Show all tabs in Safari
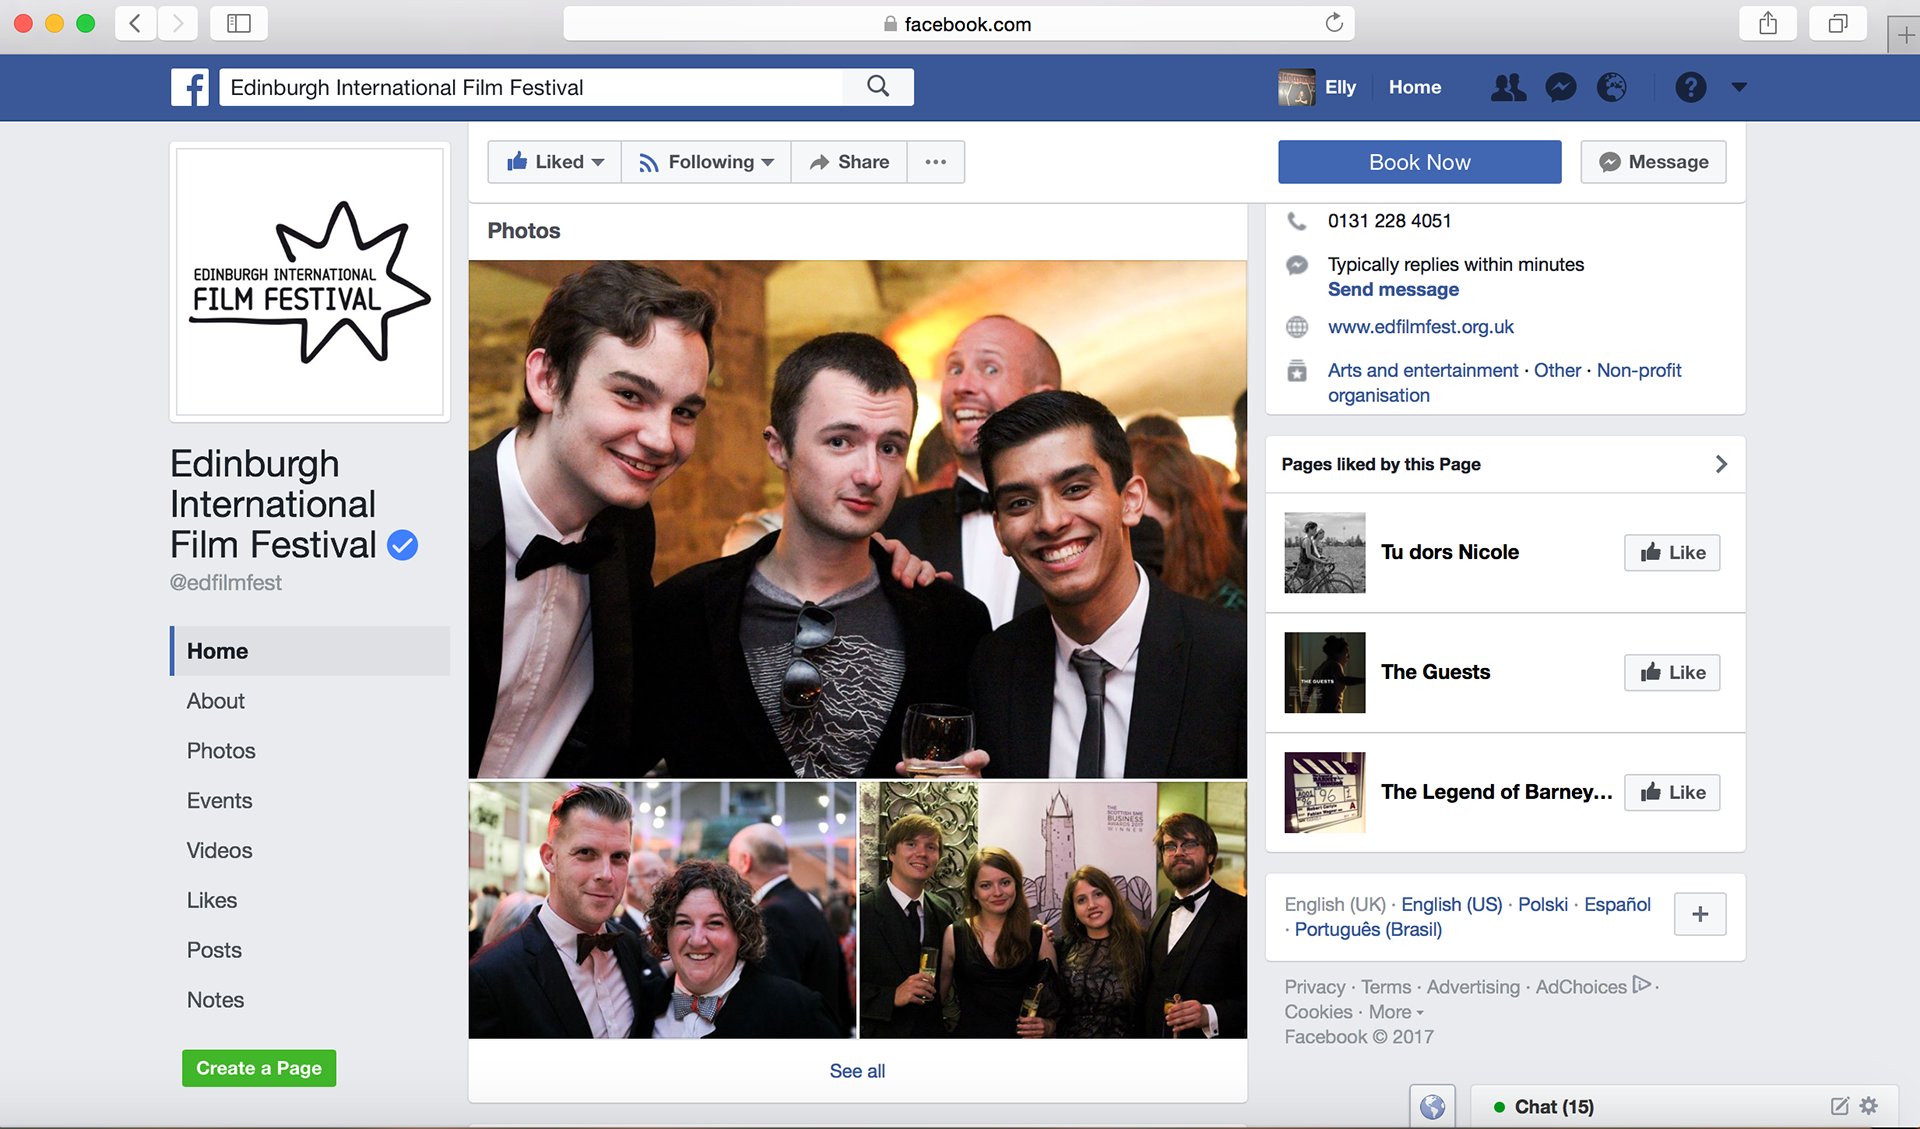1920x1129 pixels. tap(1838, 23)
